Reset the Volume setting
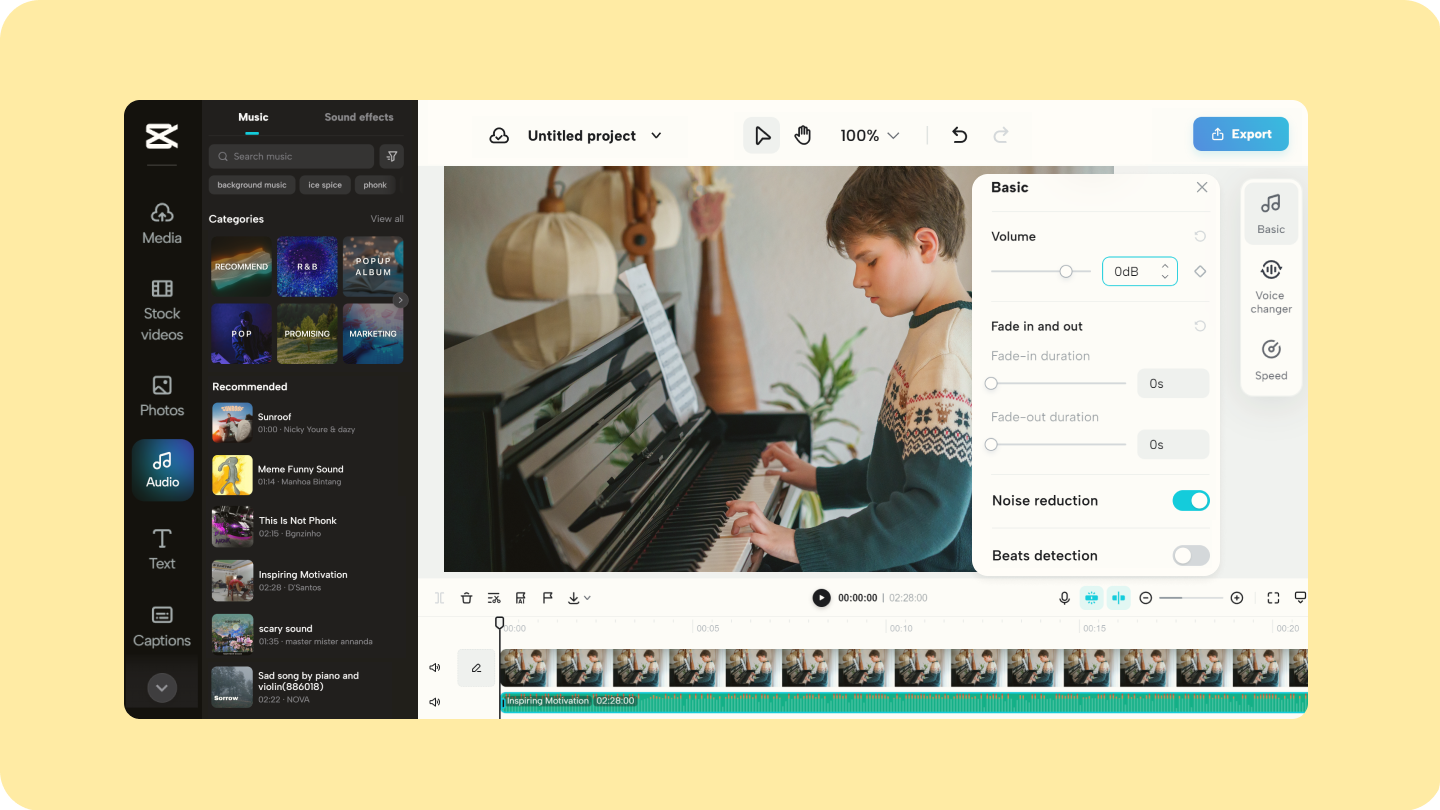Viewport: 1440px width, 810px height. pyautogui.click(x=1200, y=237)
